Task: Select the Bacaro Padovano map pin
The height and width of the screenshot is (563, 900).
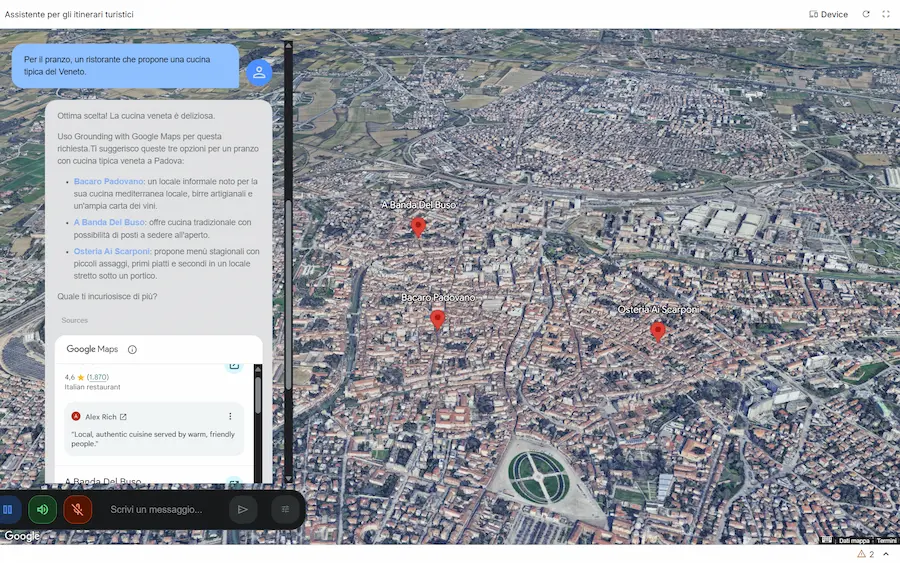Action: pos(437,319)
